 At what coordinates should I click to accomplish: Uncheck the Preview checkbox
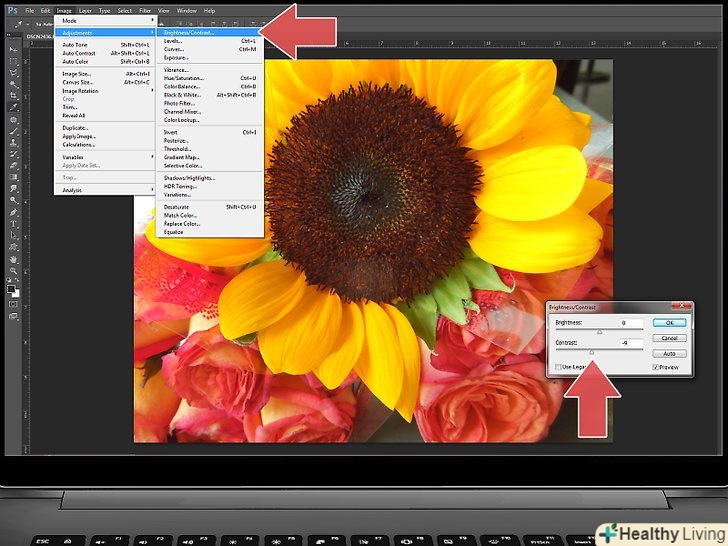click(x=656, y=367)
